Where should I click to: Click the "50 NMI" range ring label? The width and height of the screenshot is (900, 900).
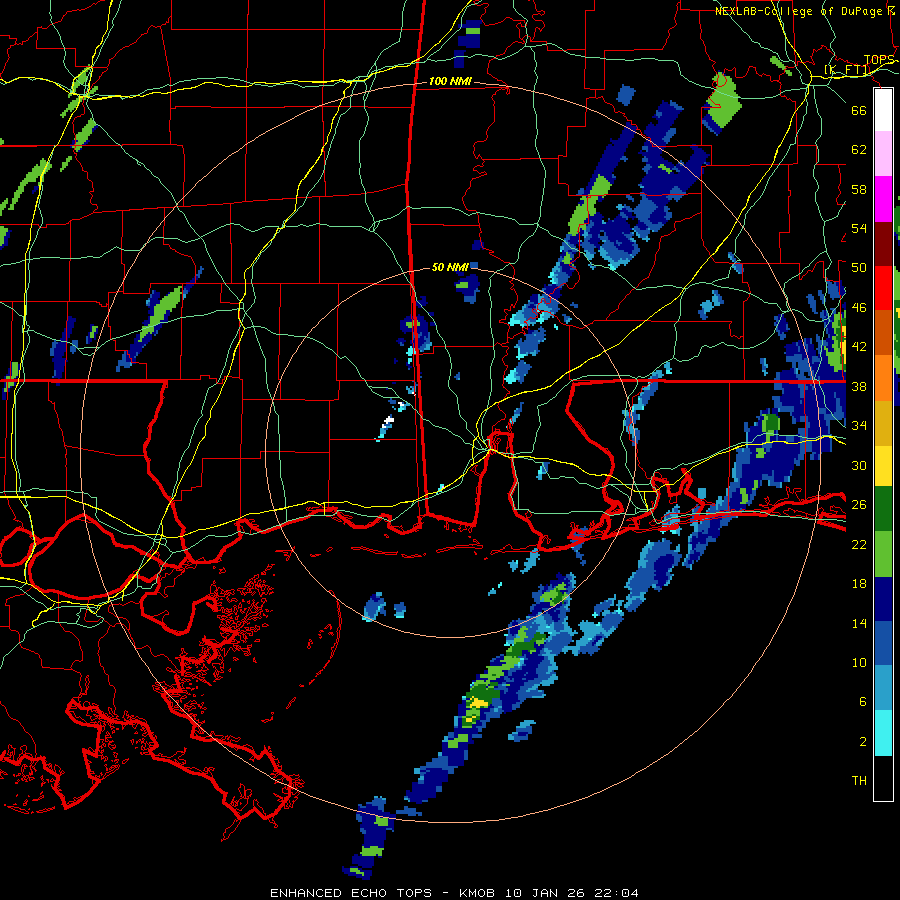(x=450, y=267)
